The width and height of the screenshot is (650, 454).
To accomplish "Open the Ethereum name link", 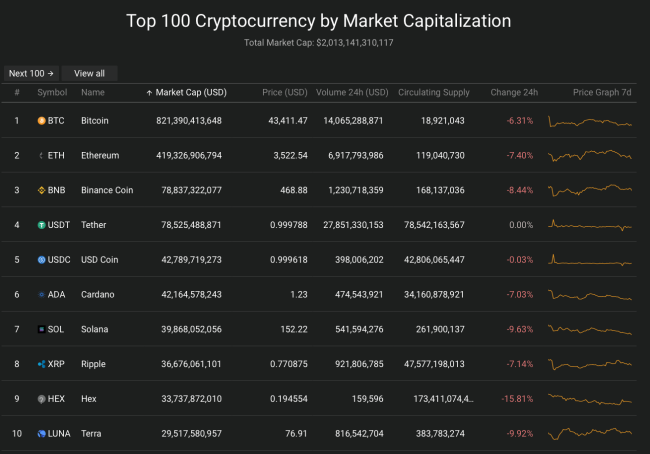I will [x=100, y=155].
